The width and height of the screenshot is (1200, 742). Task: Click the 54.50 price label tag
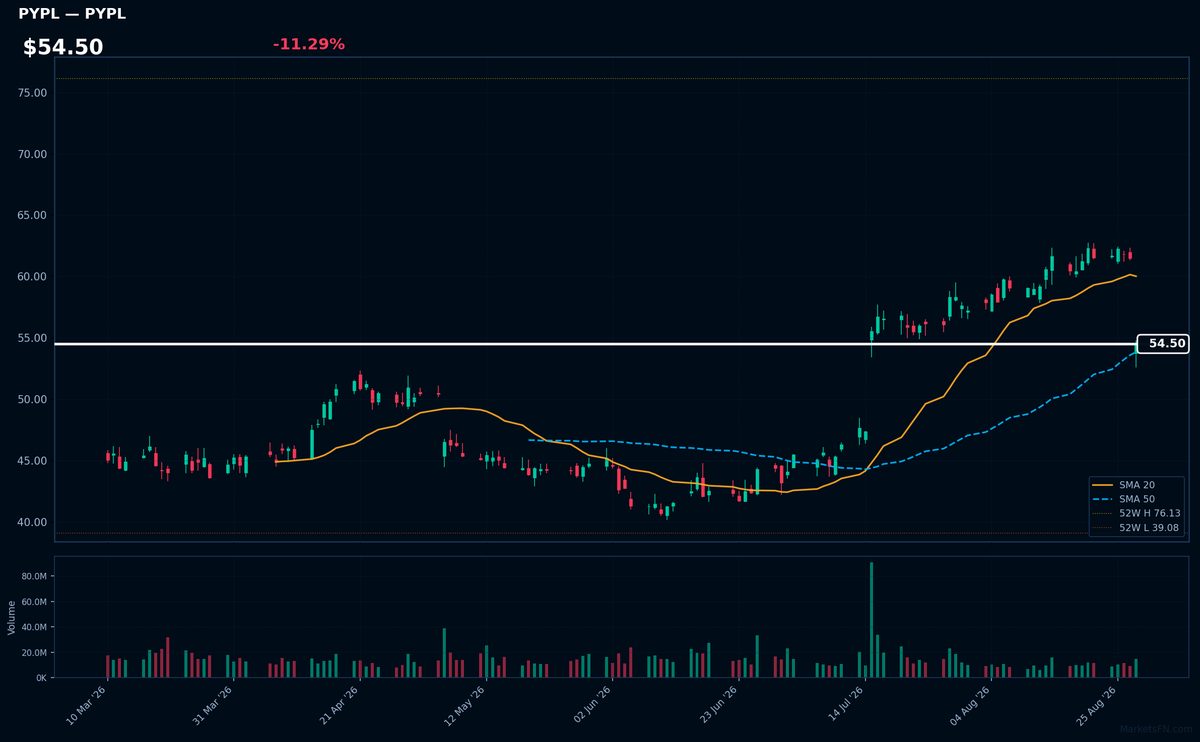click(1163, 344)
